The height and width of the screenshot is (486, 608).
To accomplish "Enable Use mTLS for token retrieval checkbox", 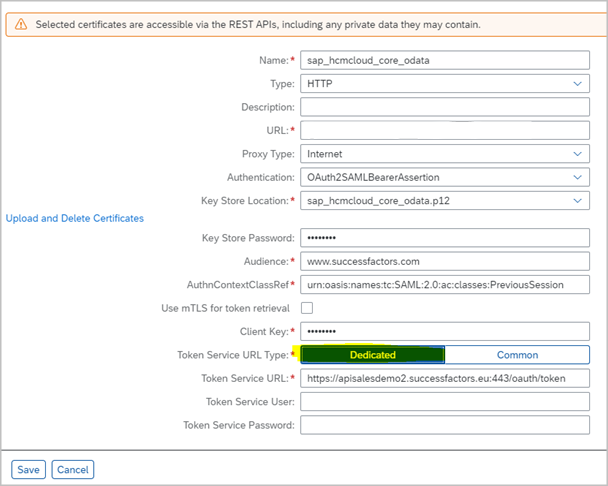I will [x=307, y=308].
